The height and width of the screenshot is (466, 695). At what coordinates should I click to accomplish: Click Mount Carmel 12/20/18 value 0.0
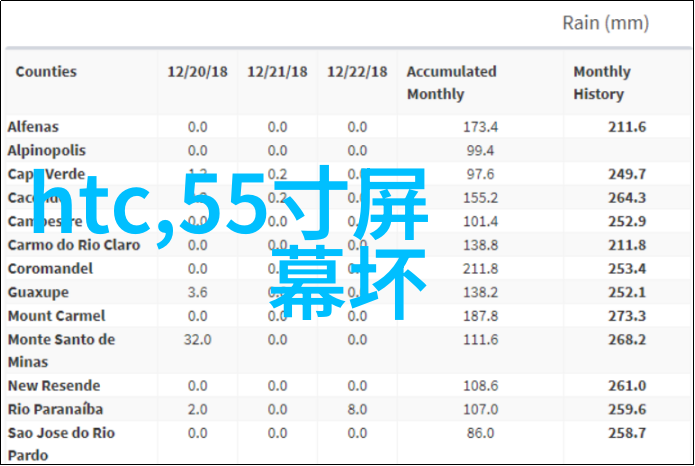(197, 316)
